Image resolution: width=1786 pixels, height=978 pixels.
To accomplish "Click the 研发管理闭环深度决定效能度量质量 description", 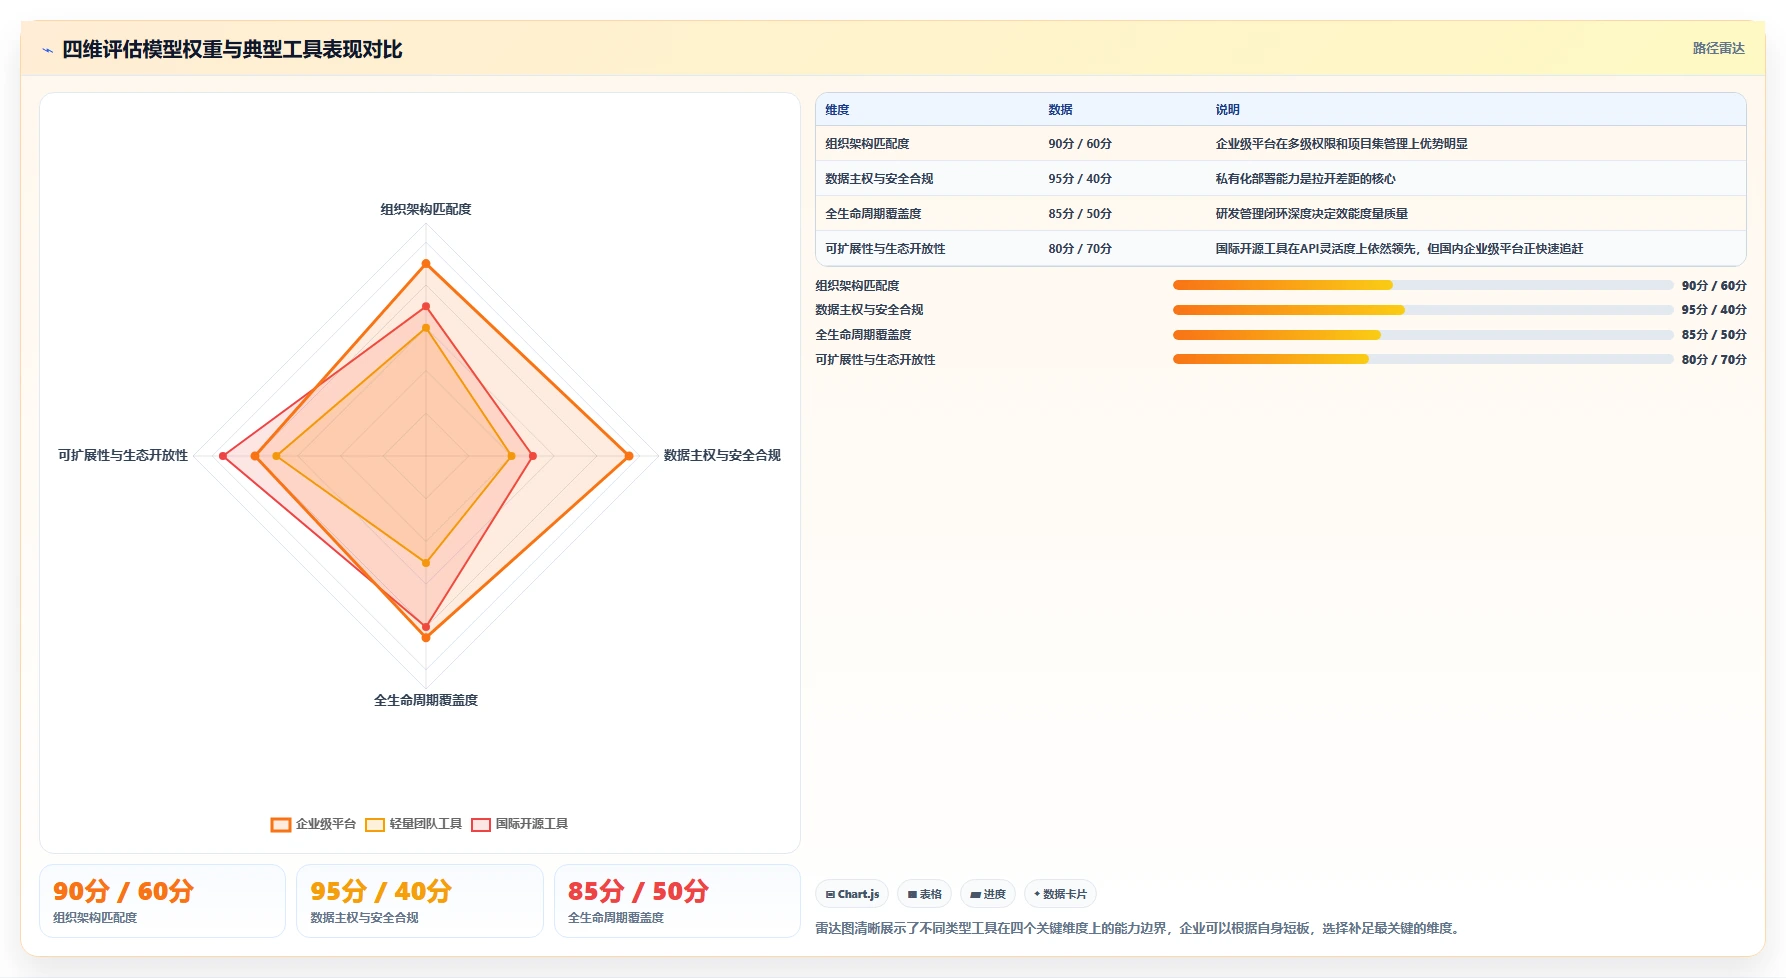I will 1312,214.
